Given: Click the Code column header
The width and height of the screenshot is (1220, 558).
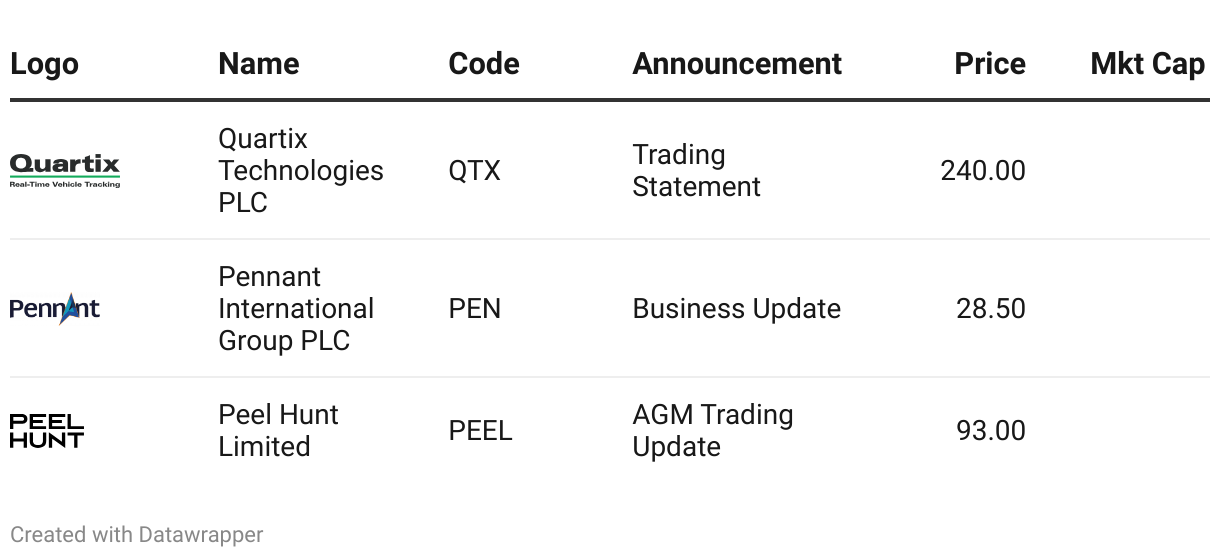Looking at the screenshot, I should (484, 64).
